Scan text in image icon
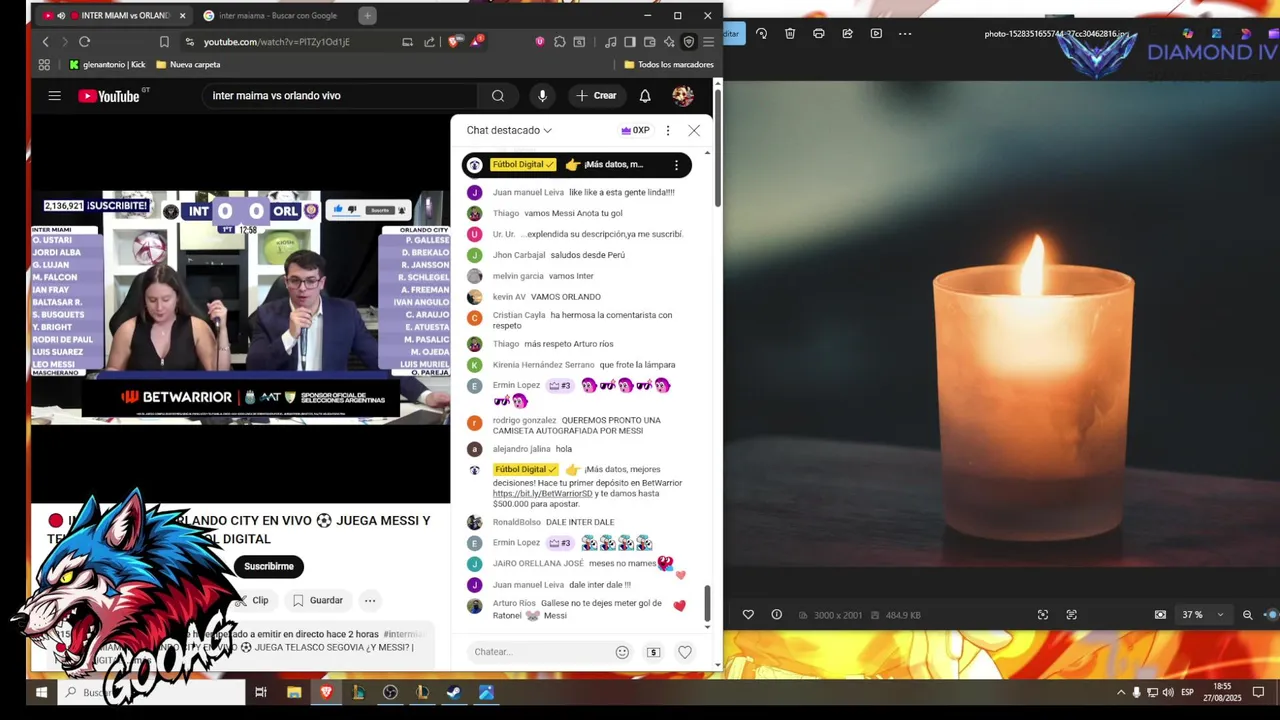Screen dimensions: 1280x720 pyautogui.click(x=1072, y=615)
